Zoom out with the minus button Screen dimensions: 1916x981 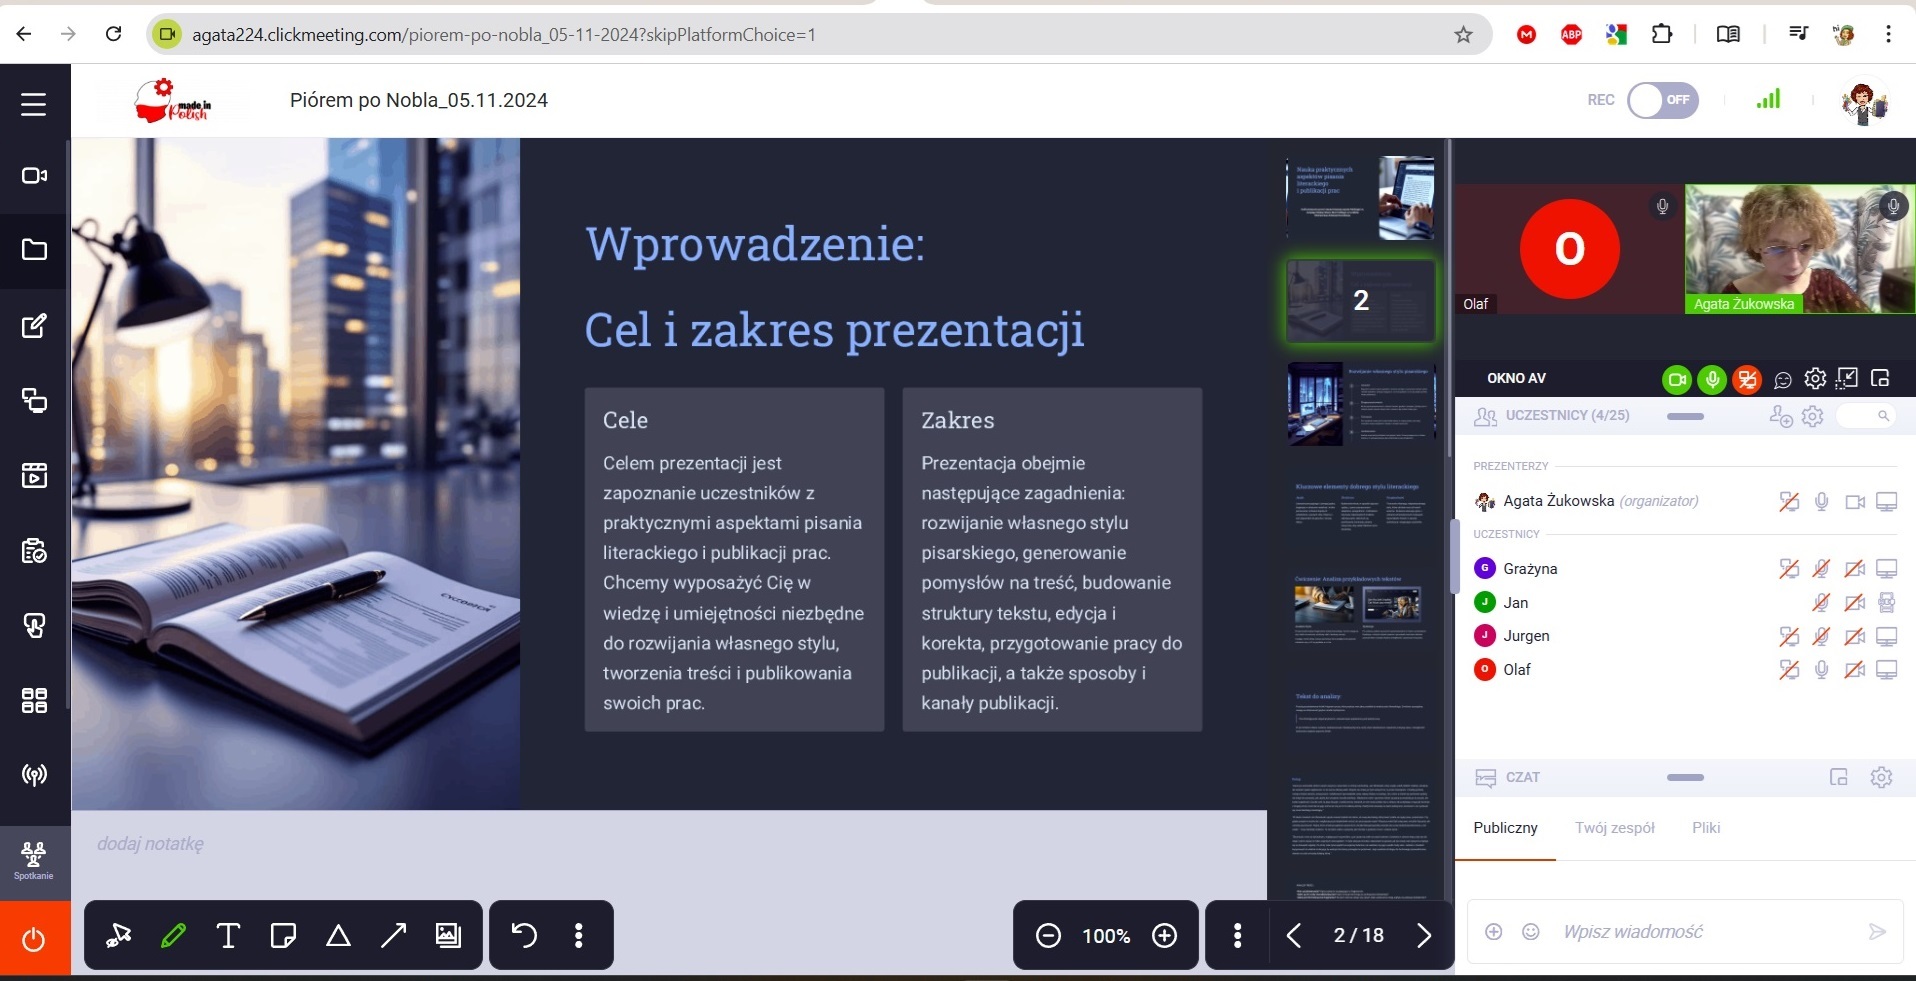tap(1048, 936)
